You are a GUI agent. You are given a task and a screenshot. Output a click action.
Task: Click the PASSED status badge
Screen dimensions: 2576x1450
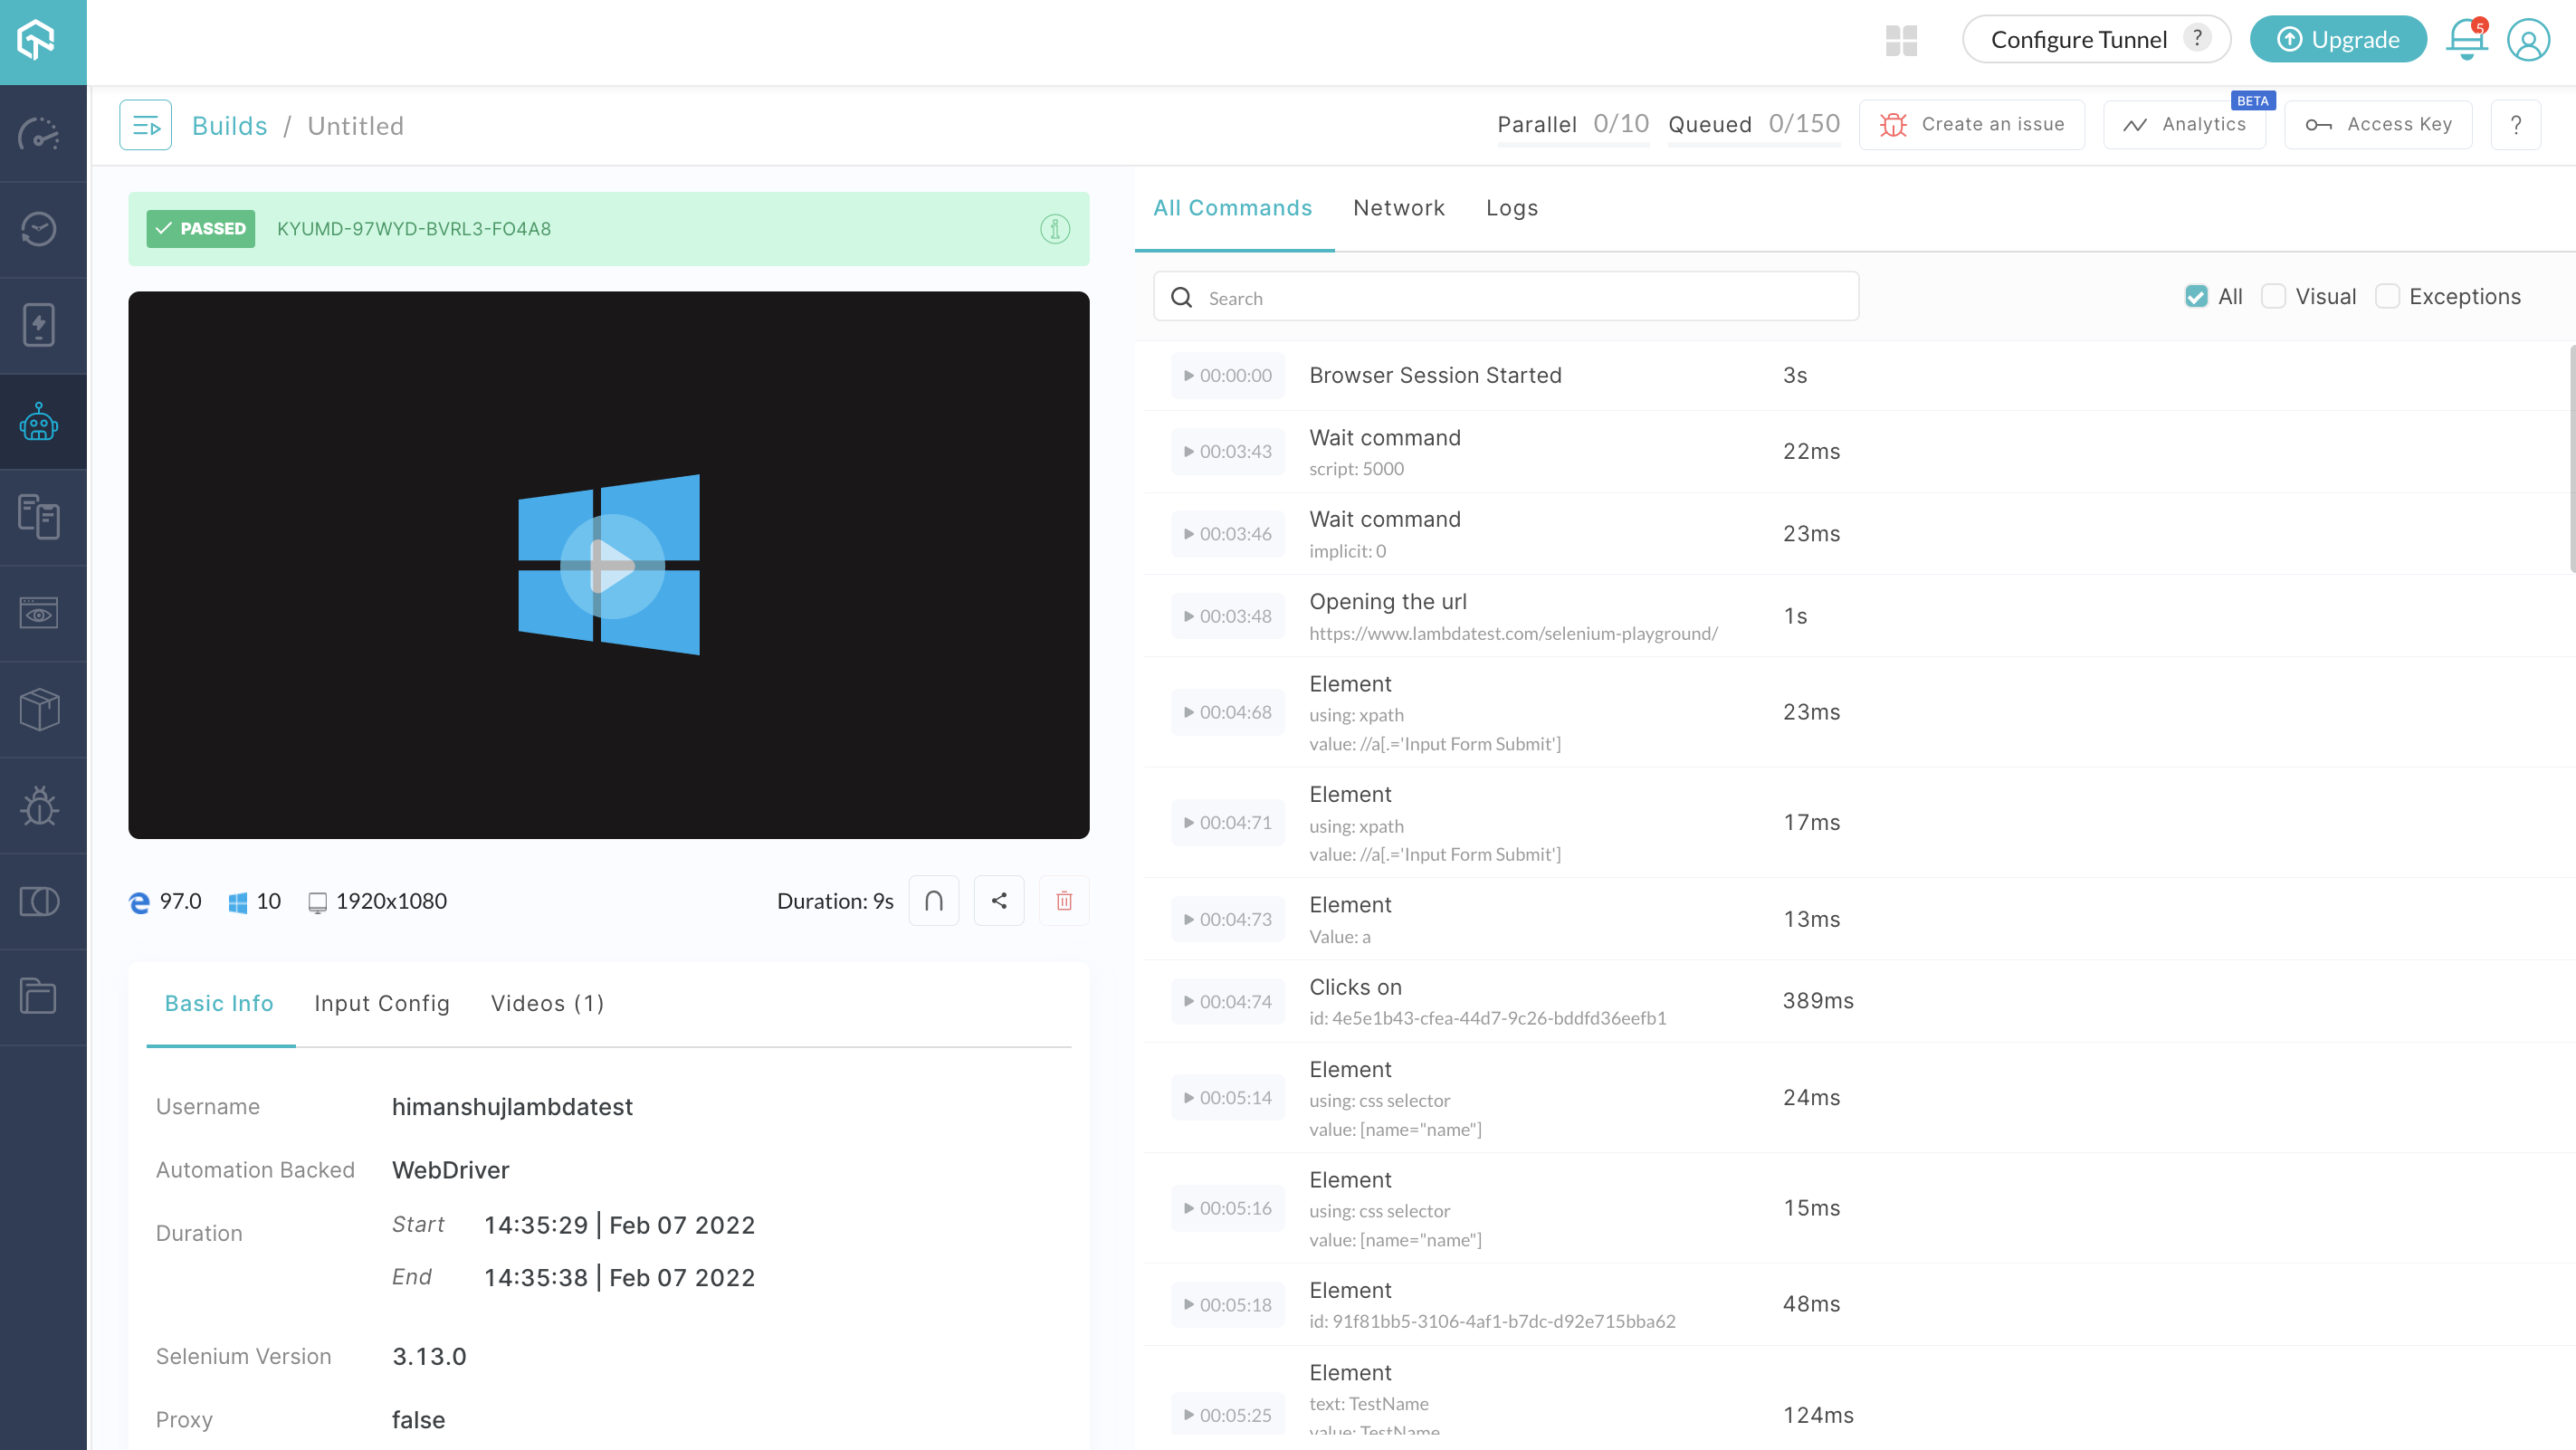201,229
